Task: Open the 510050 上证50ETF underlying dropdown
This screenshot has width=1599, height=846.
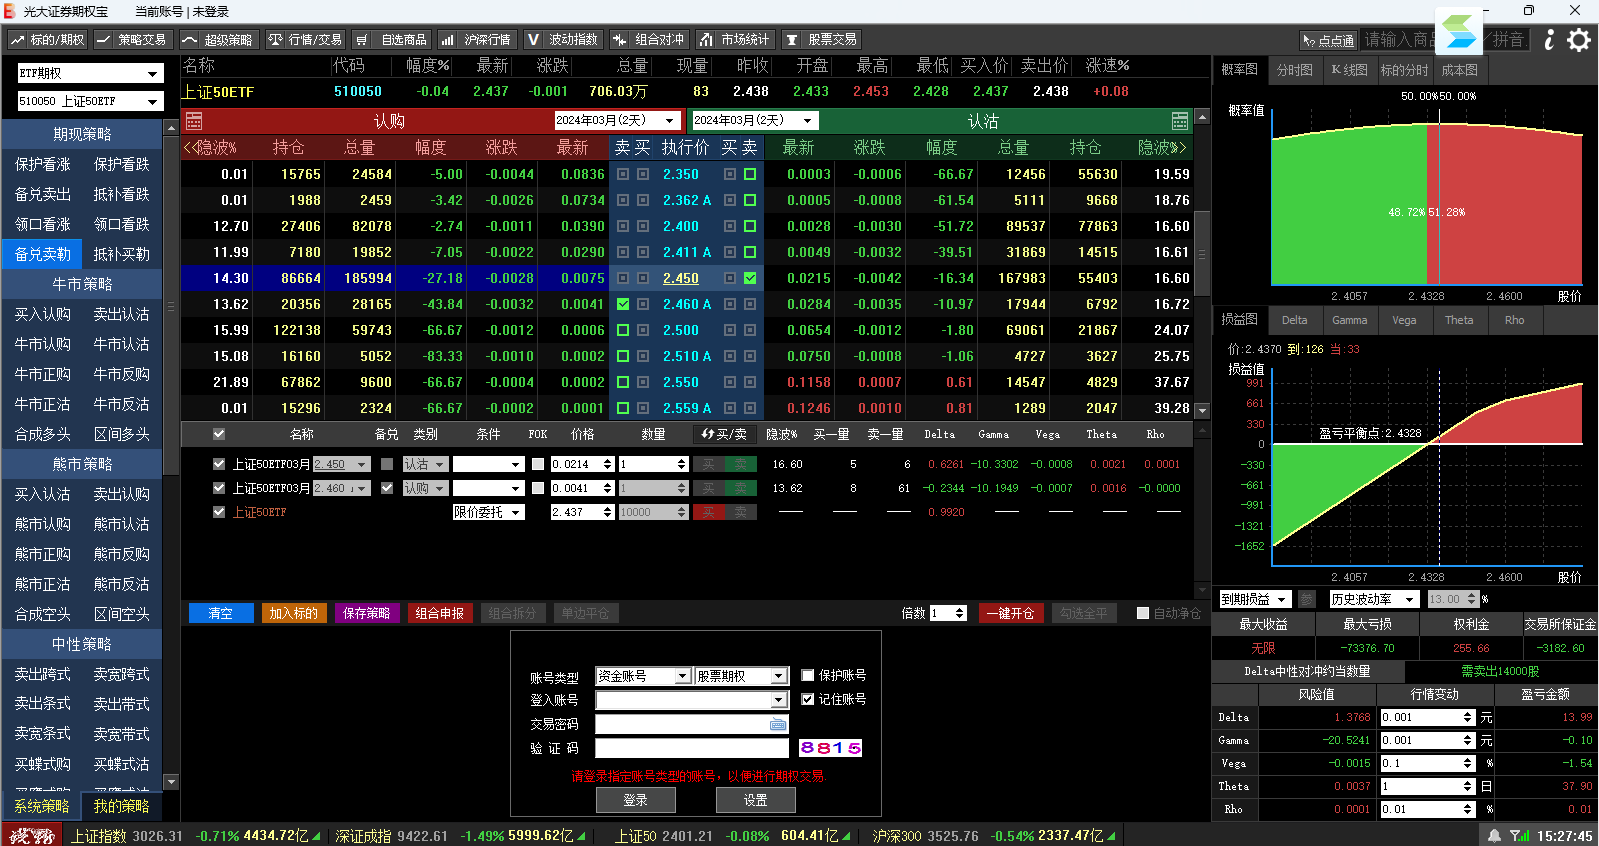Action: (x=90, y=101)
